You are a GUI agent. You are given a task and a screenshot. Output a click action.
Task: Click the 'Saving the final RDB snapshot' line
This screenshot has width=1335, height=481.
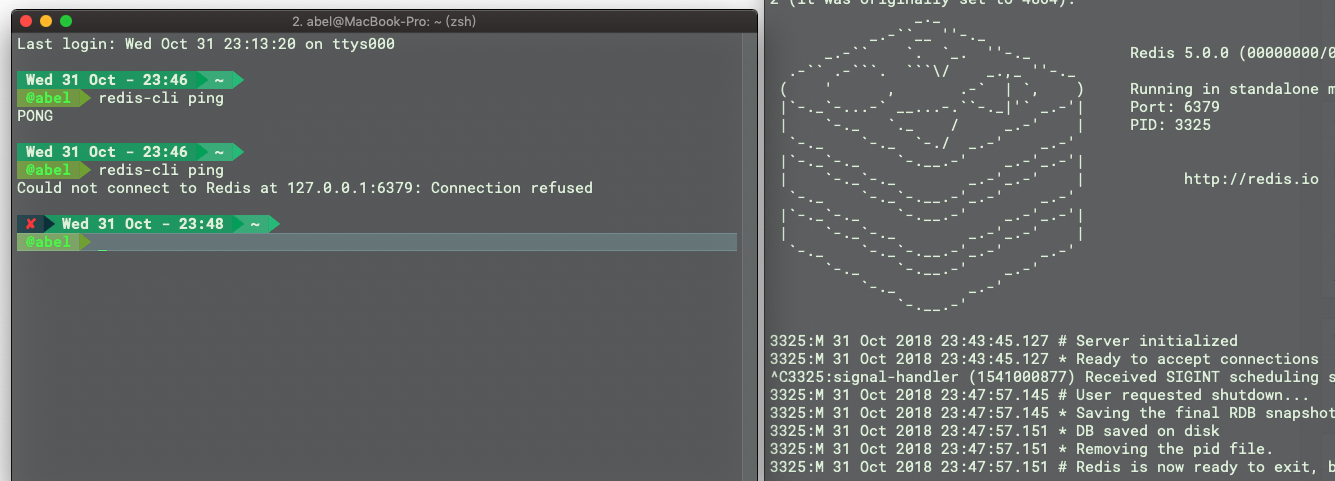(x=1052, y=413)
